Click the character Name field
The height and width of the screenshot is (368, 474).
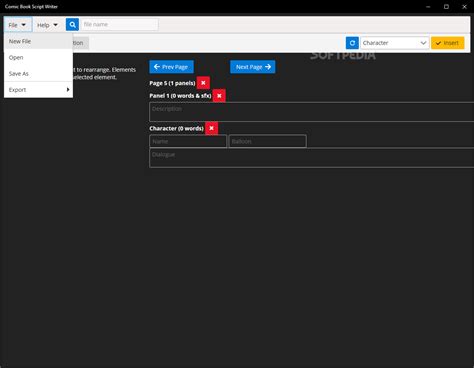coord(188,141)
